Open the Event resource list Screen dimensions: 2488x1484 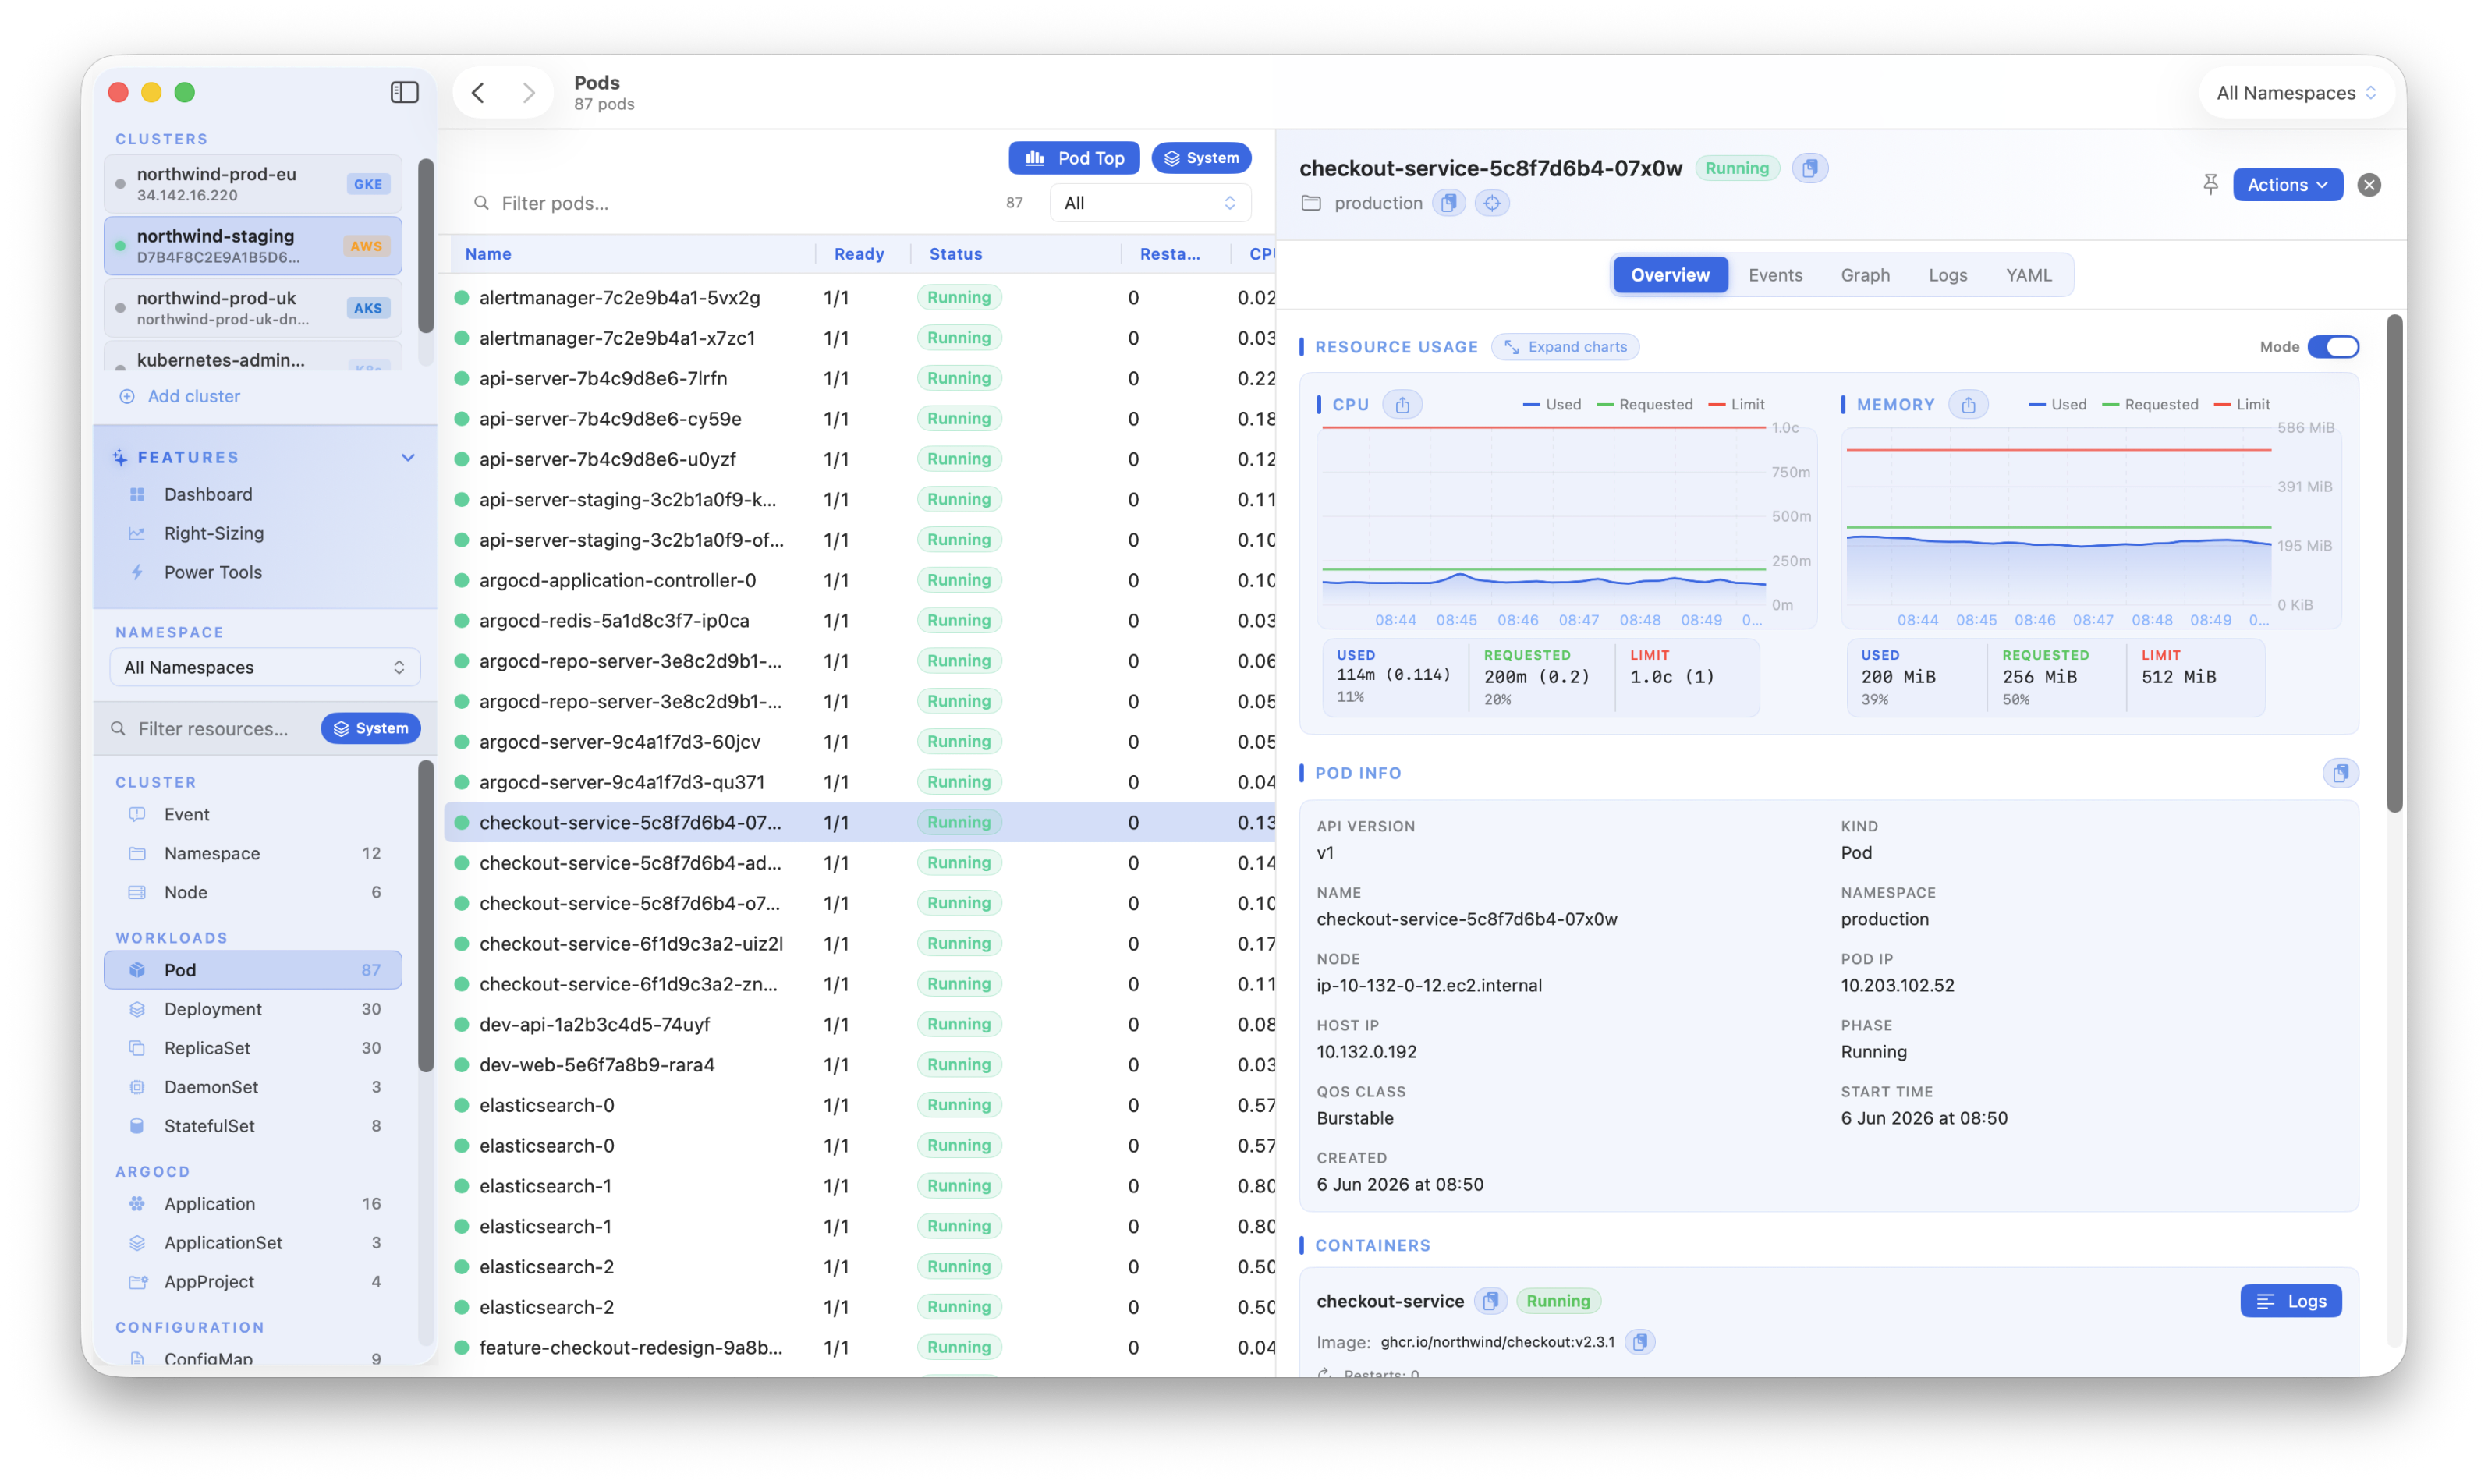click(253, 814)
